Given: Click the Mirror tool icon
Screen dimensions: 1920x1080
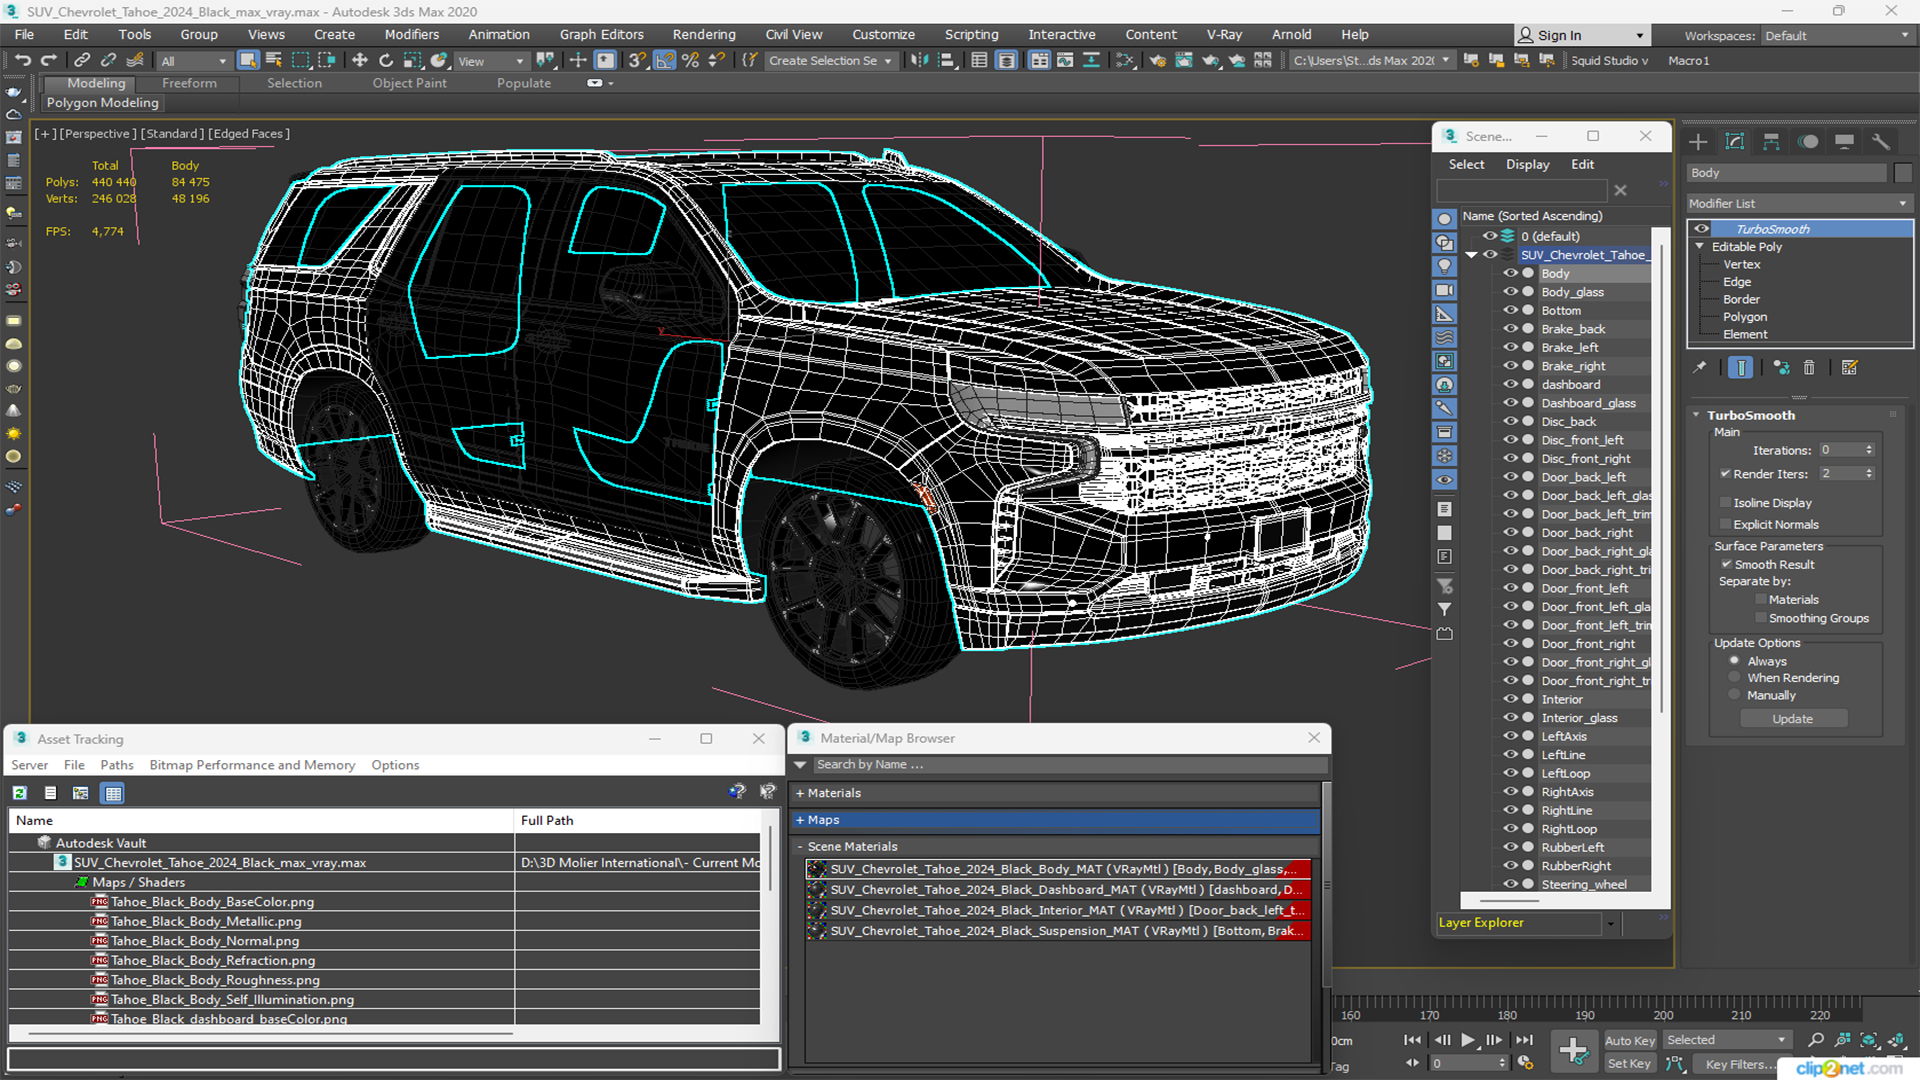Looking at the screenshot, I should coord(919,61).
